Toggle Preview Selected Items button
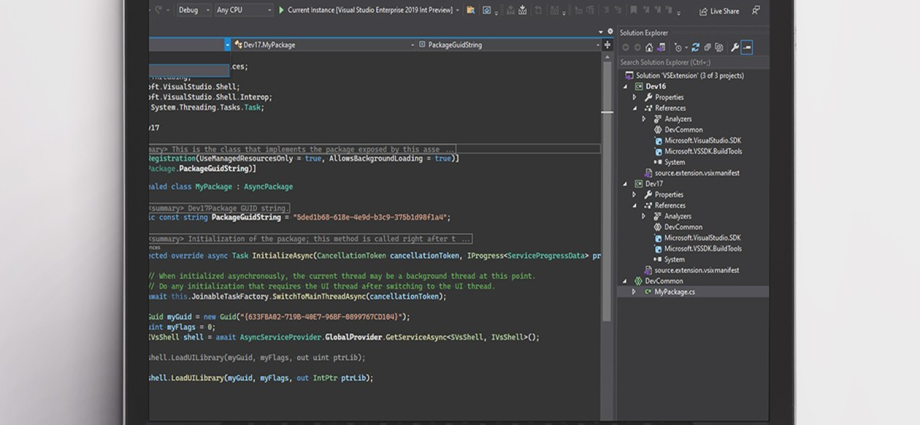920x425 pixels. [x=747, y=48]
